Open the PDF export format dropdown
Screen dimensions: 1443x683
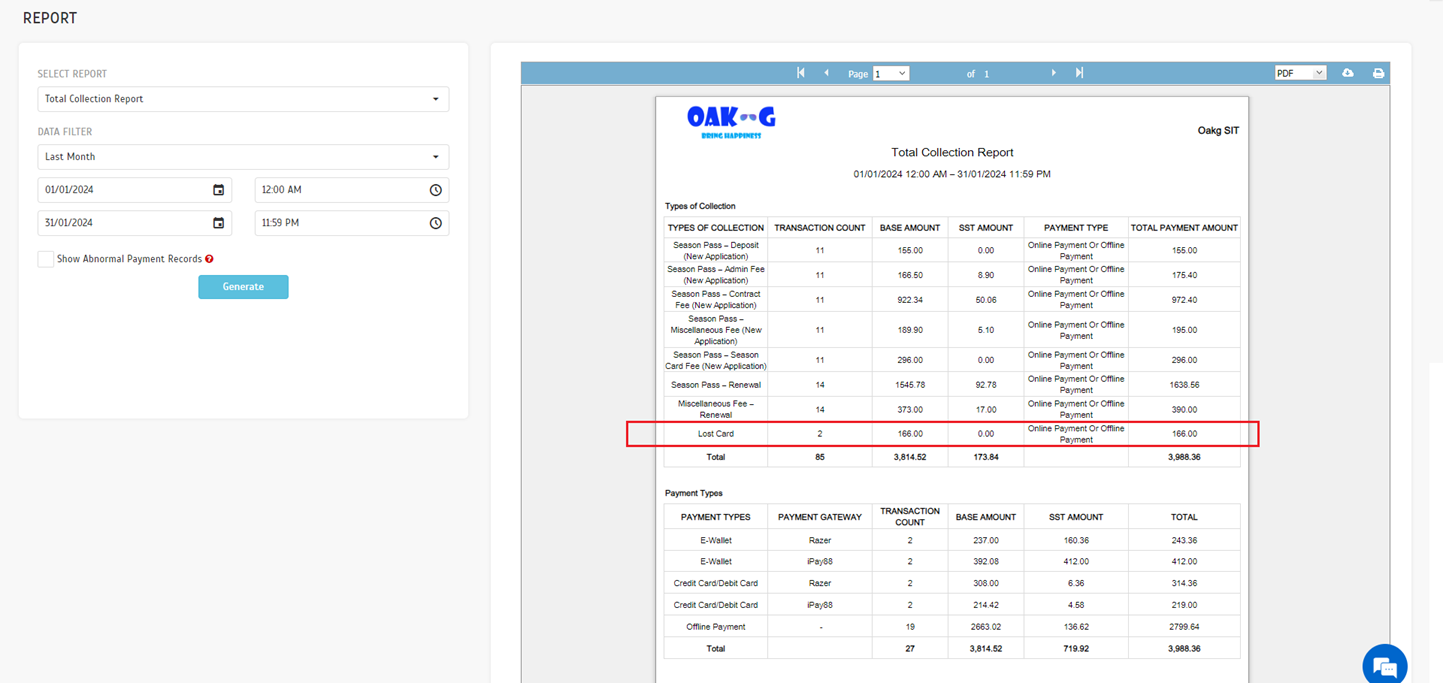[1299, 73]
